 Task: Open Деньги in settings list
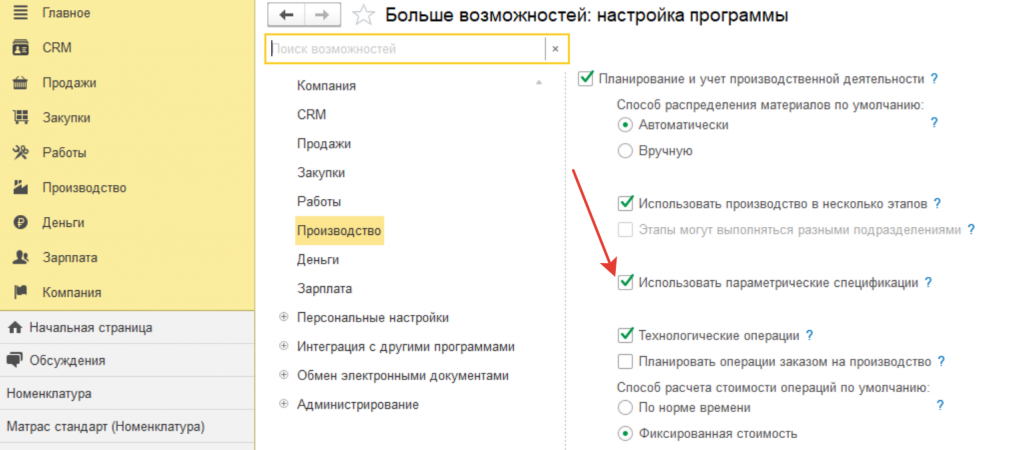click(318, 259)
